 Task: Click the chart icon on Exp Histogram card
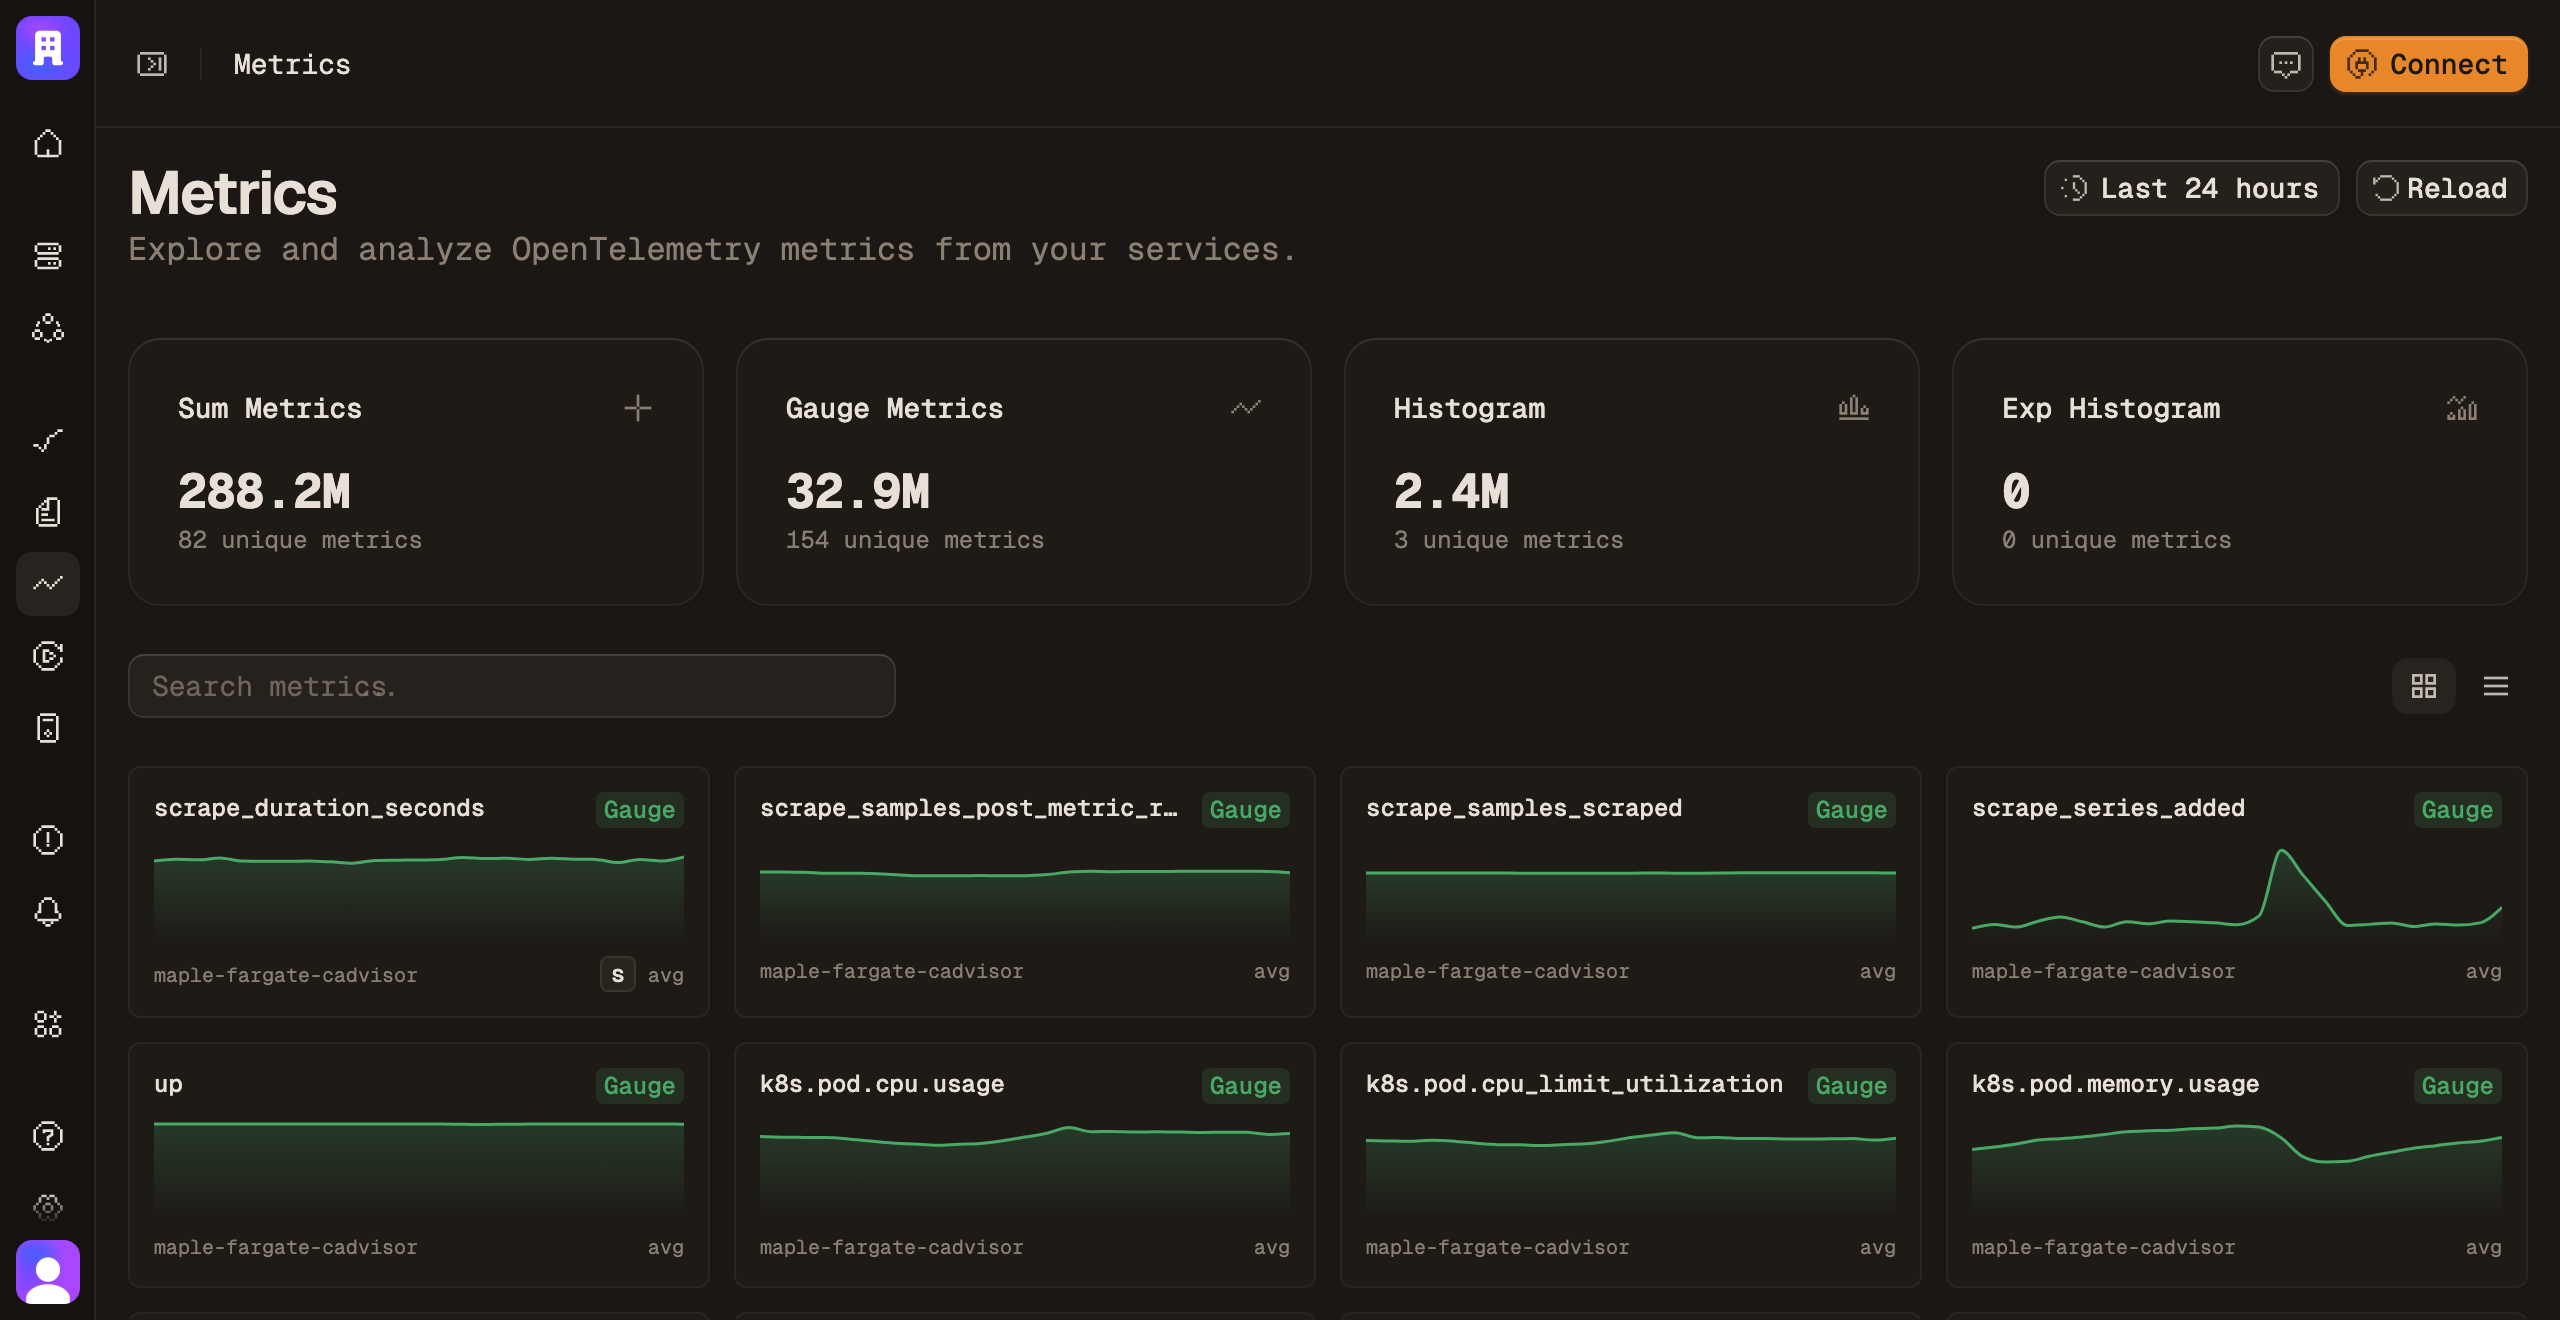coord(2462,408)
